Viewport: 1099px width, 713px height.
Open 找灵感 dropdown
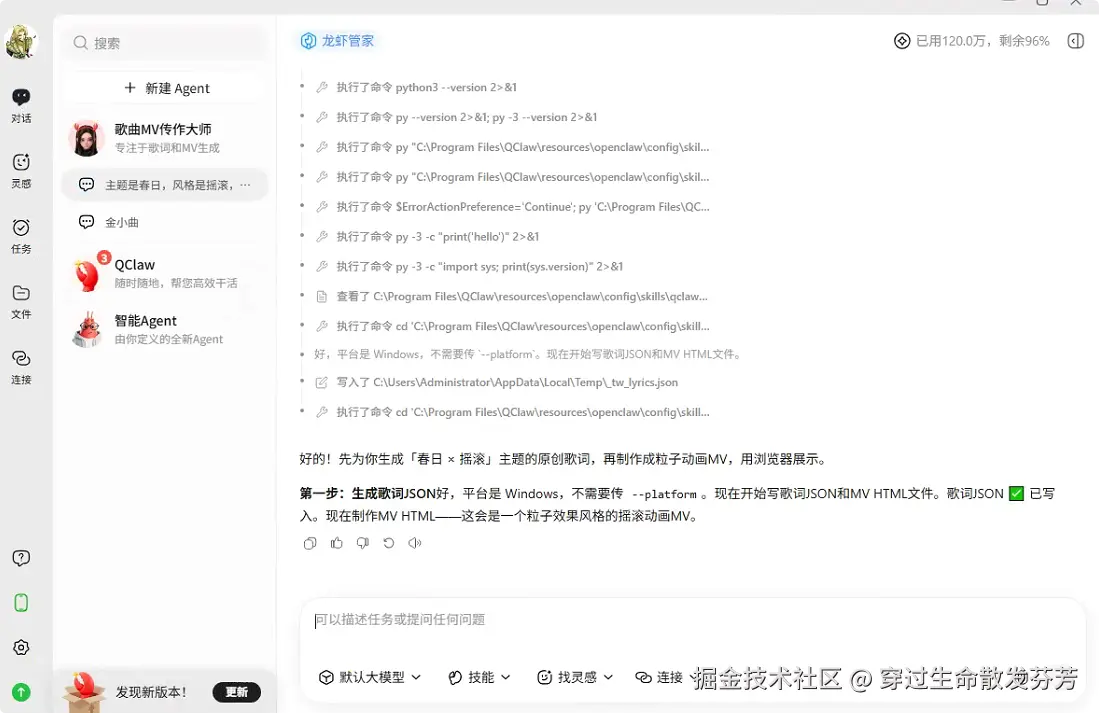point(575,677)
